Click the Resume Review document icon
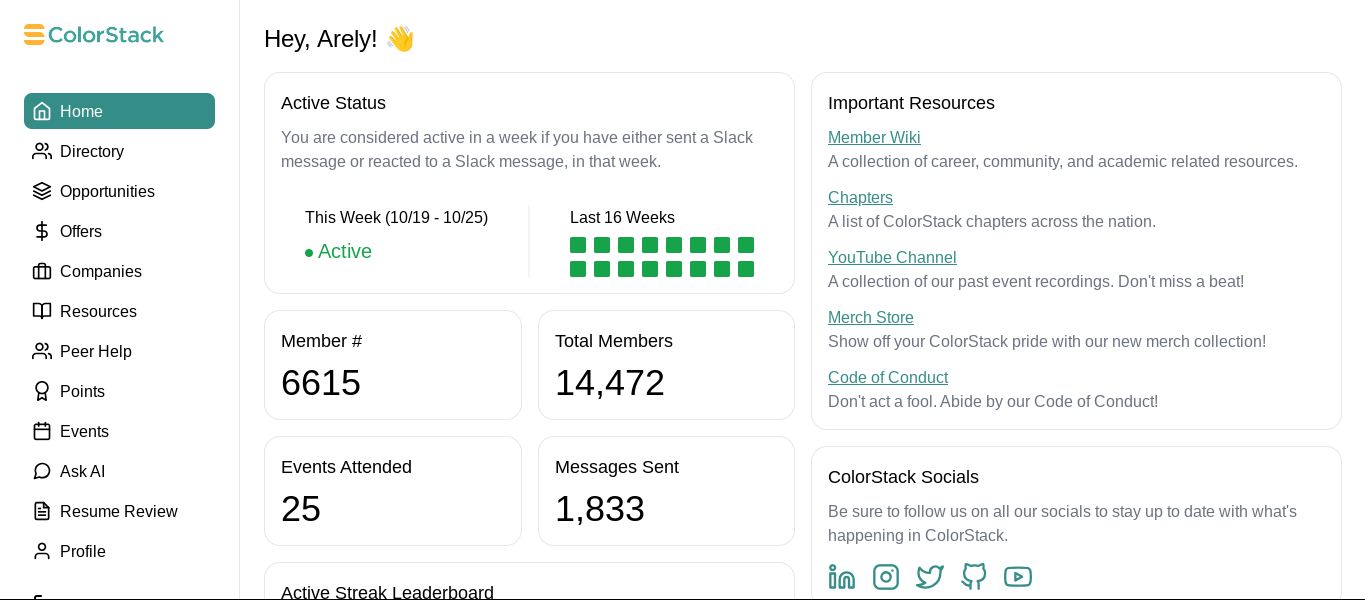Image resolution: width=1365 pixels, height=600 pixels. [41, 511]
